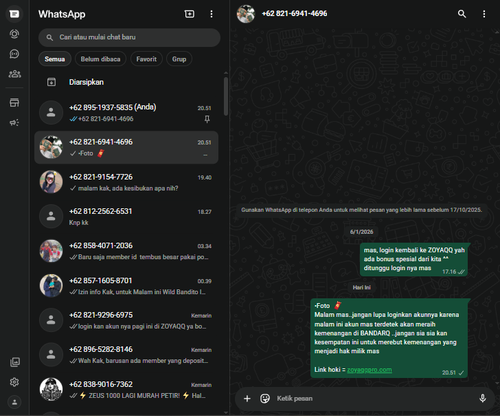500x416 pixels.
Task: Click the 'Gunakan WhatsApp di telepon' notice
Action: [361, 210]
